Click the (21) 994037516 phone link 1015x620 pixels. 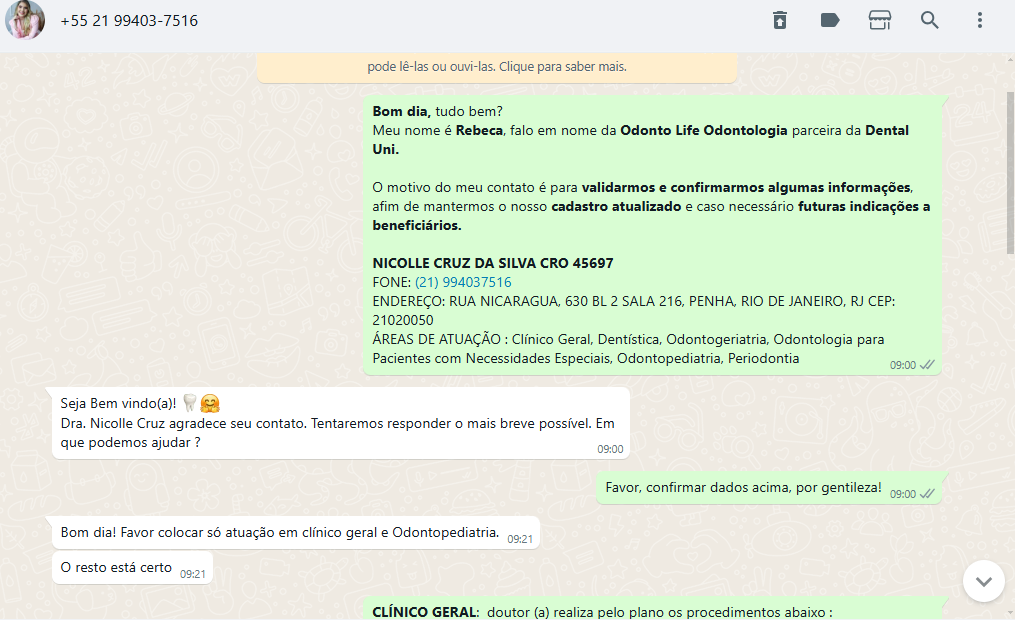(463, 282)
